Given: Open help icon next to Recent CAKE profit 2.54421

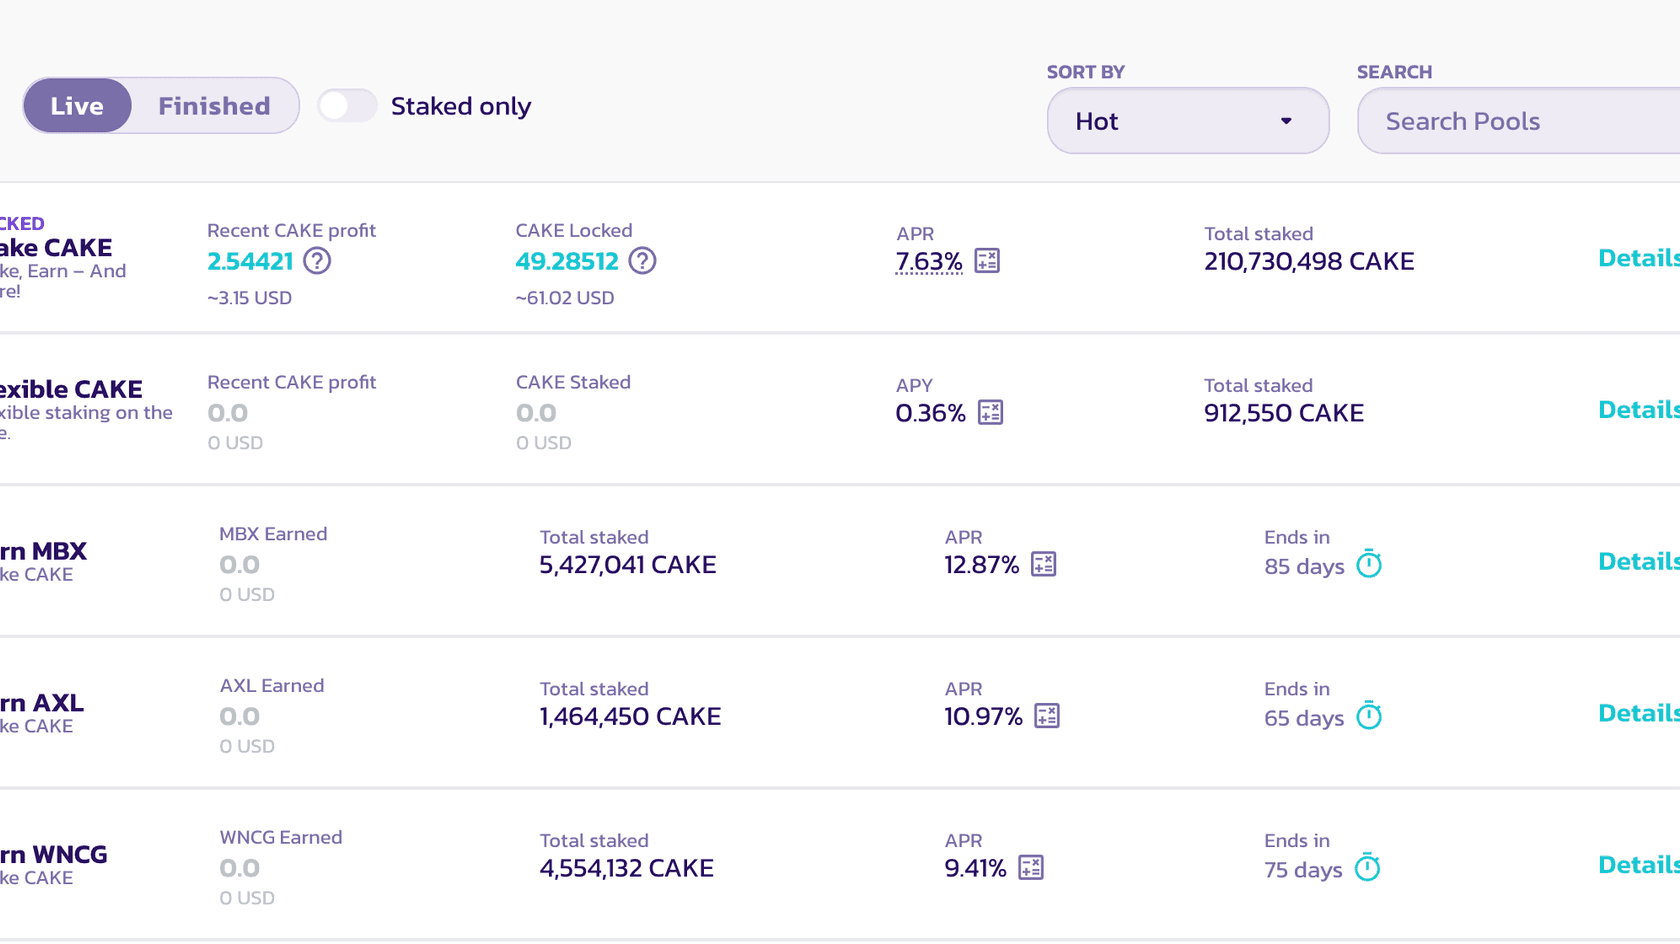Looking at the screenshot, I should pyautogui.click(x=317, y=261).
